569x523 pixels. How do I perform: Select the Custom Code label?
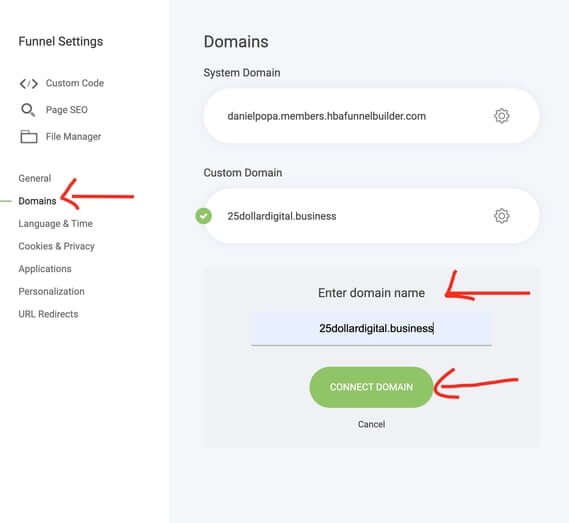(x=75, y=83)
